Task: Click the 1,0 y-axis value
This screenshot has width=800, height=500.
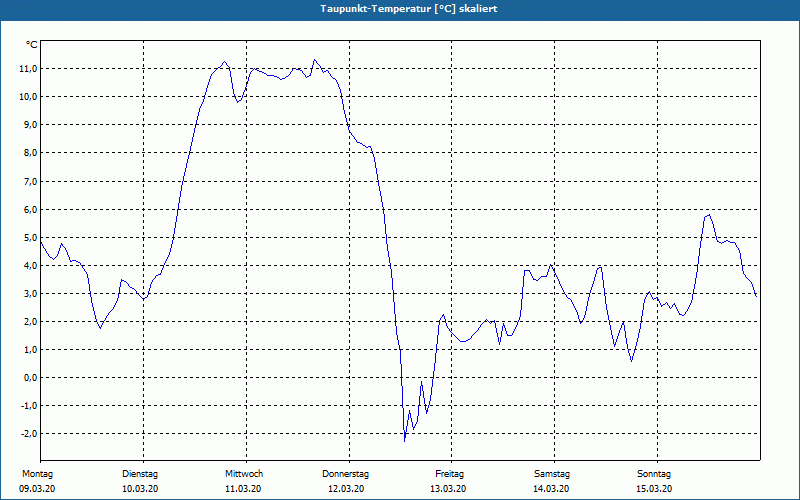Action: click(30, 350)
